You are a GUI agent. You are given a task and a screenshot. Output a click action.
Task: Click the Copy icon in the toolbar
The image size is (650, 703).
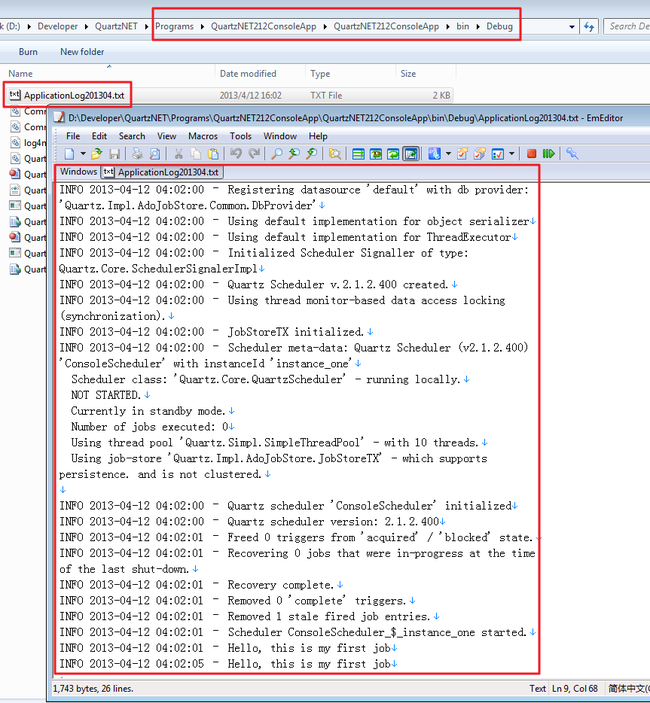[196, 154]
